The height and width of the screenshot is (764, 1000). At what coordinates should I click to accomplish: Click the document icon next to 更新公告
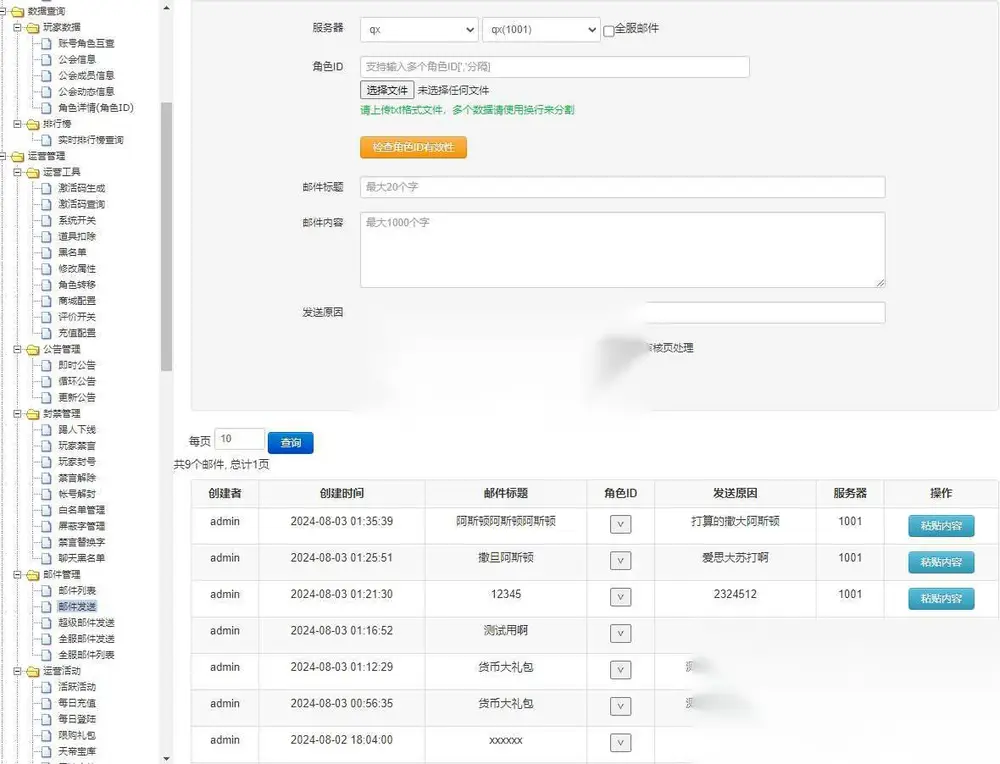pos(46,397)
